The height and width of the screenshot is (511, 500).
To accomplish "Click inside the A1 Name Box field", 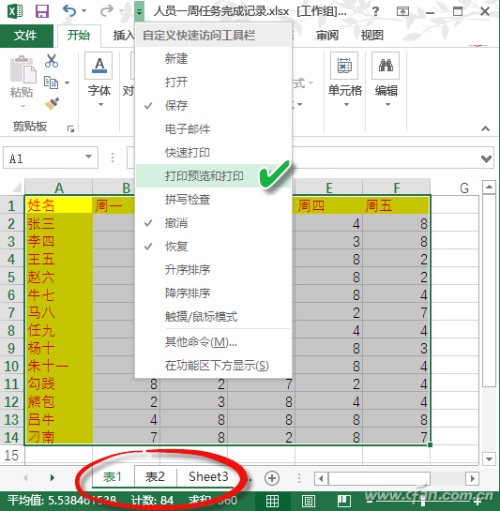I will pyautogui.click(x=43, y=158).
